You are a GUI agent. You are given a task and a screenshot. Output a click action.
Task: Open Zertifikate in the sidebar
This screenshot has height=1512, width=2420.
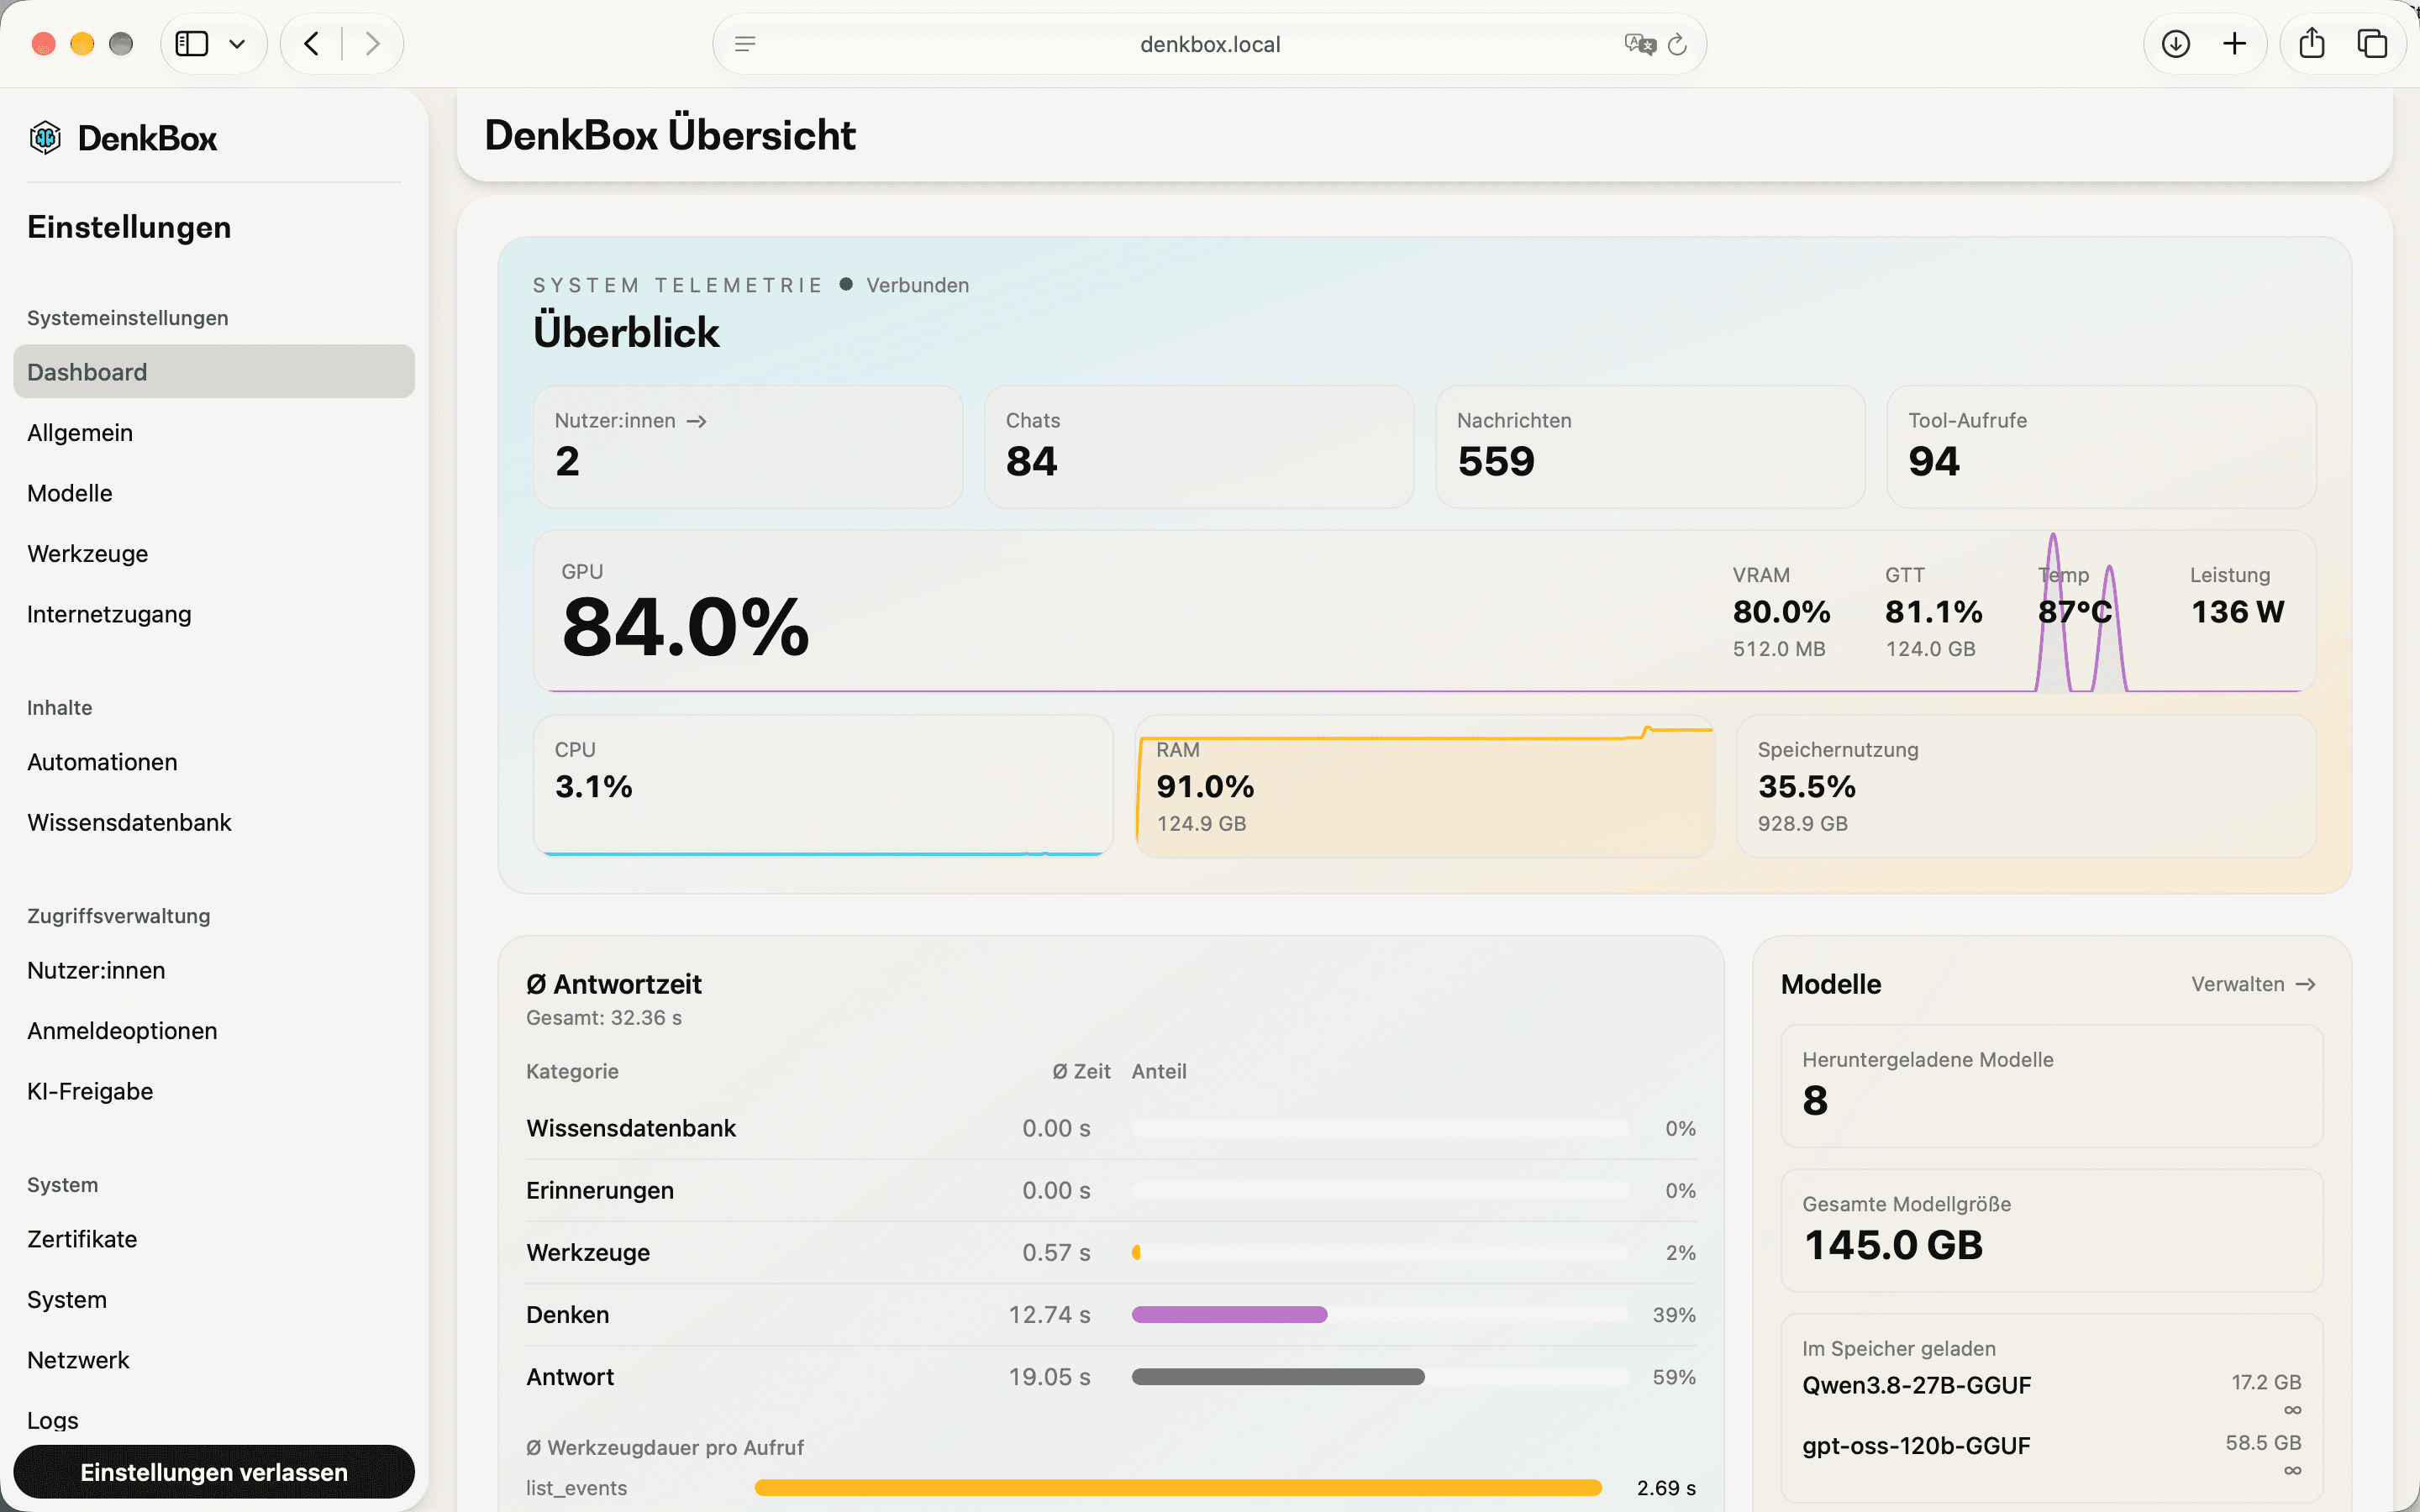click(x=82, y=1239)
